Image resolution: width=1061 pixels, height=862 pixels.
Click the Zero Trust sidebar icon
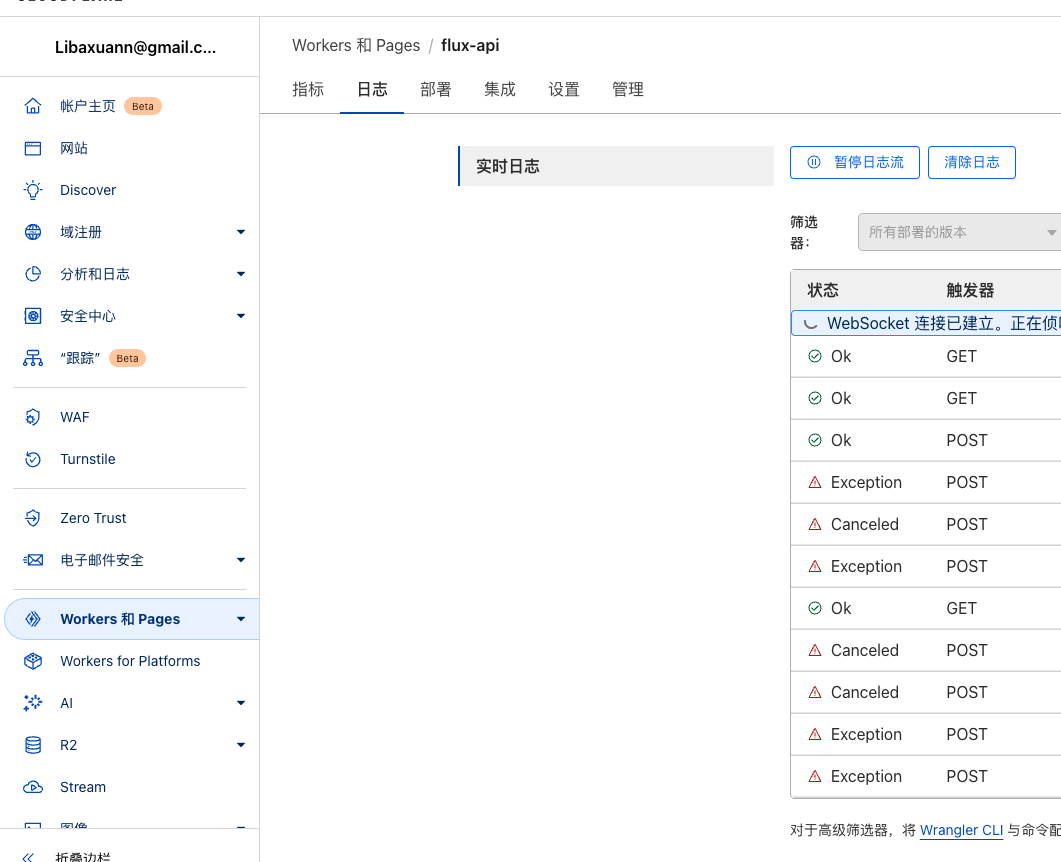[x=33, y=518]
